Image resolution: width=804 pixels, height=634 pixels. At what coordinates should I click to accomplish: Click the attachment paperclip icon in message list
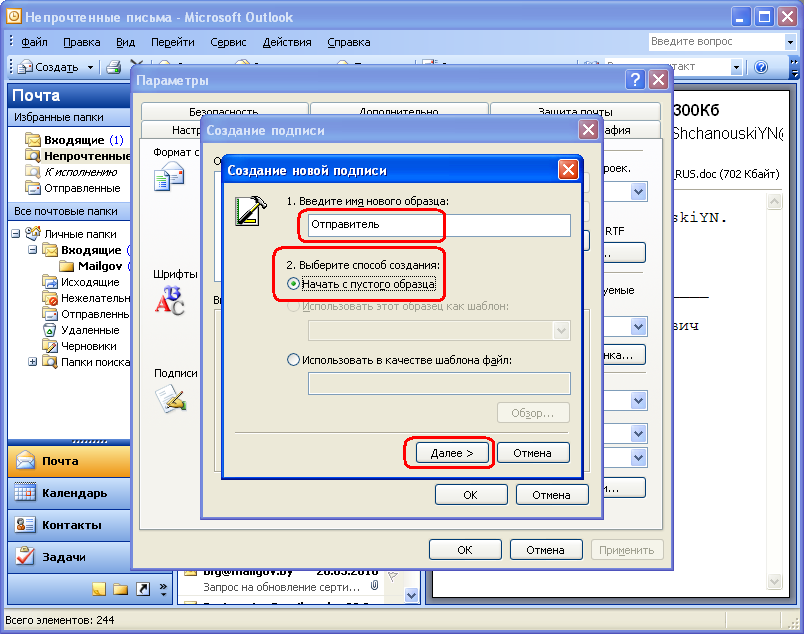(375, 585)
